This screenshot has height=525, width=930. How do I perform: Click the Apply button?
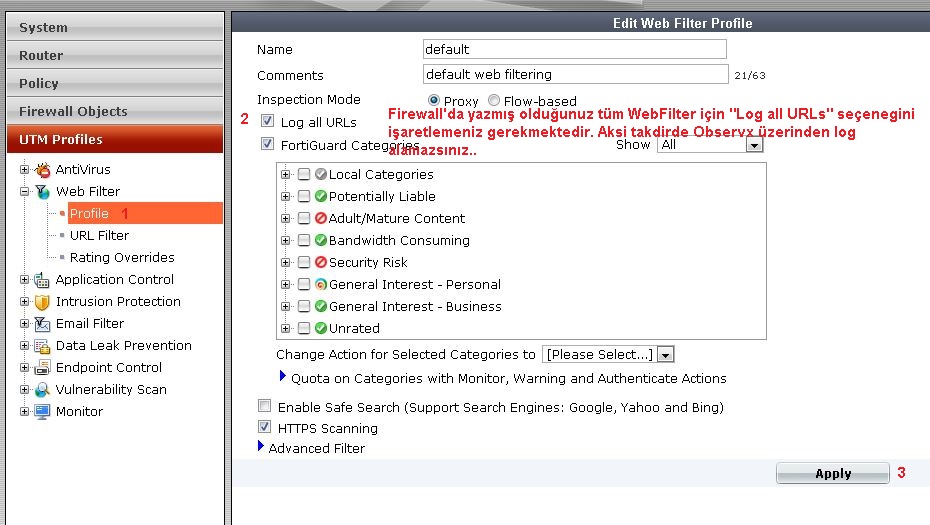[833, 473]
